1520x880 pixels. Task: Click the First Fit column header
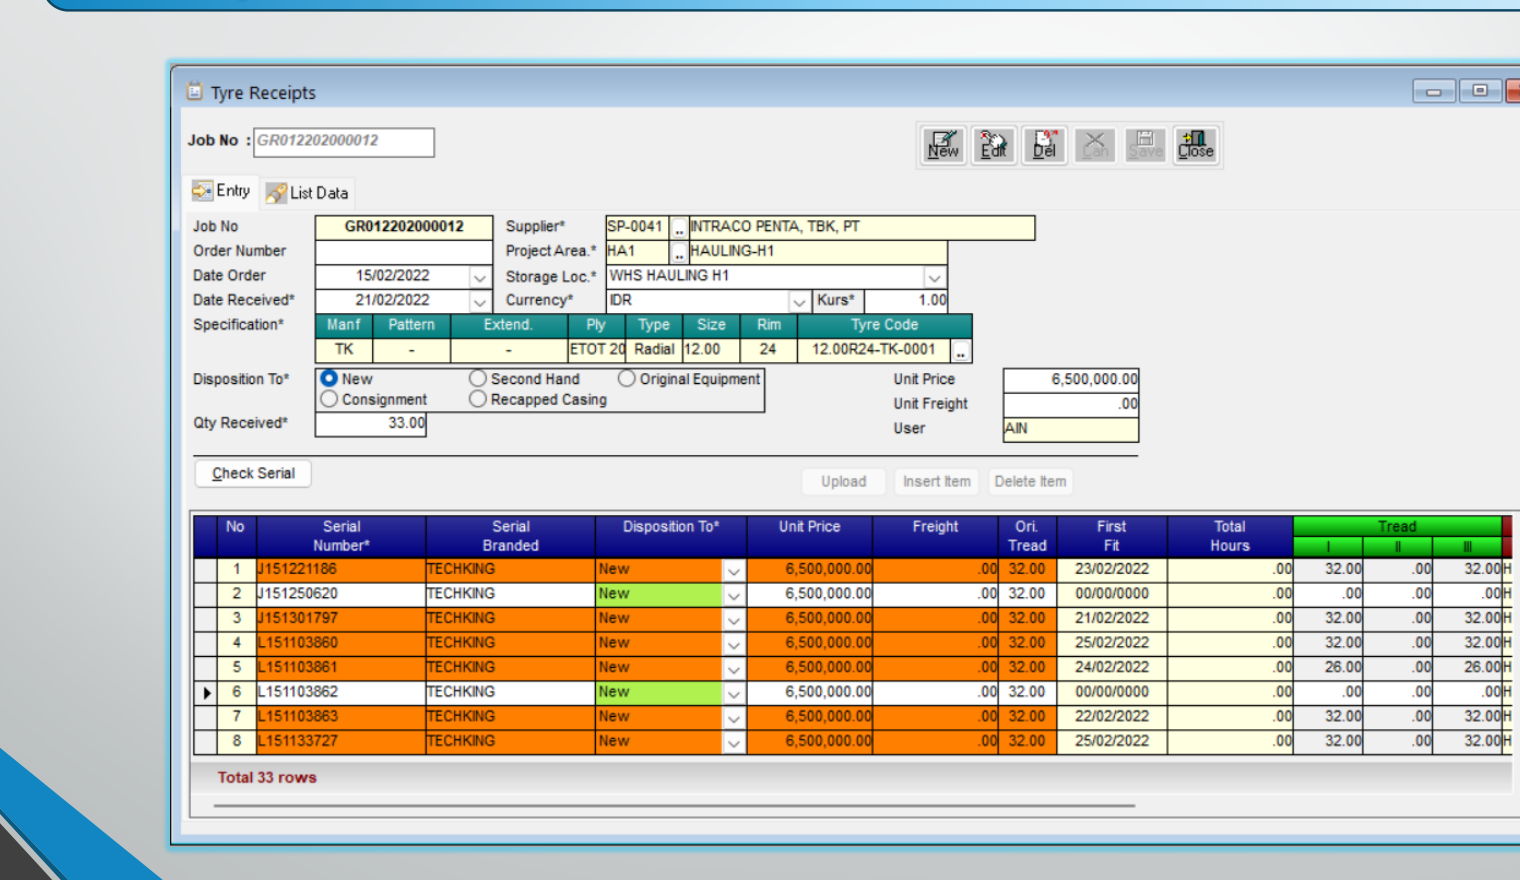[1111, 536]
